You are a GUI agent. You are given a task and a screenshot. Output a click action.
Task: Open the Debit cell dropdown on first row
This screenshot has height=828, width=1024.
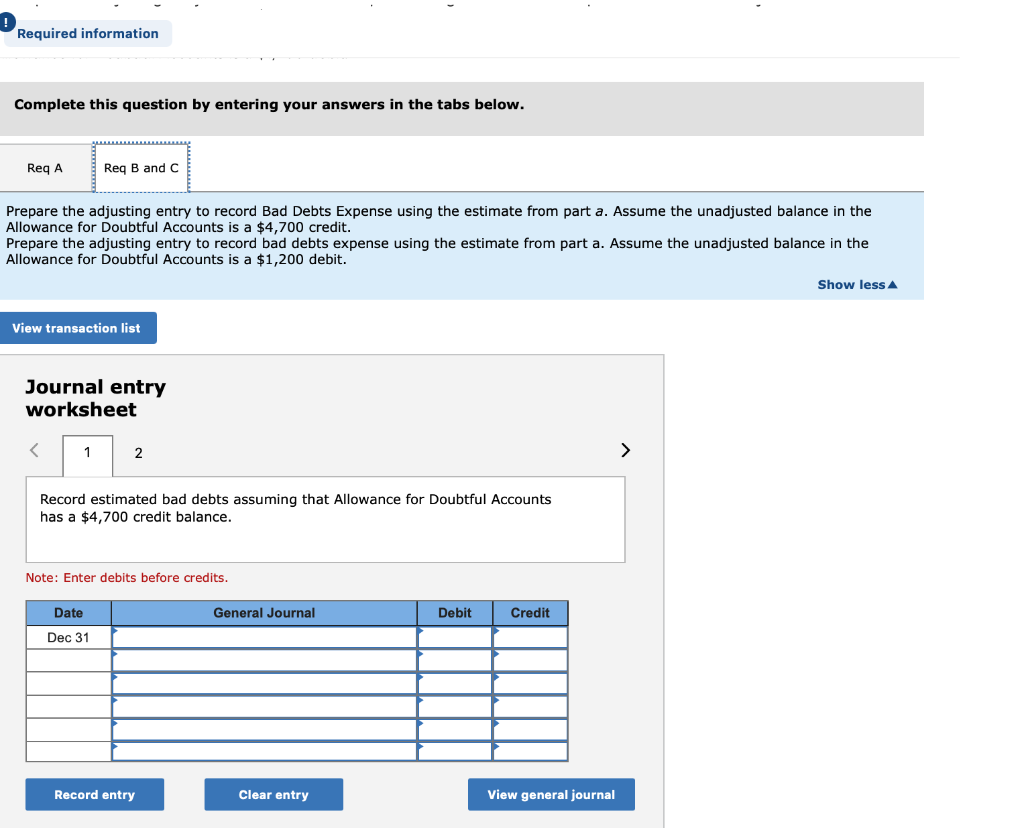(x=421, y=636)
